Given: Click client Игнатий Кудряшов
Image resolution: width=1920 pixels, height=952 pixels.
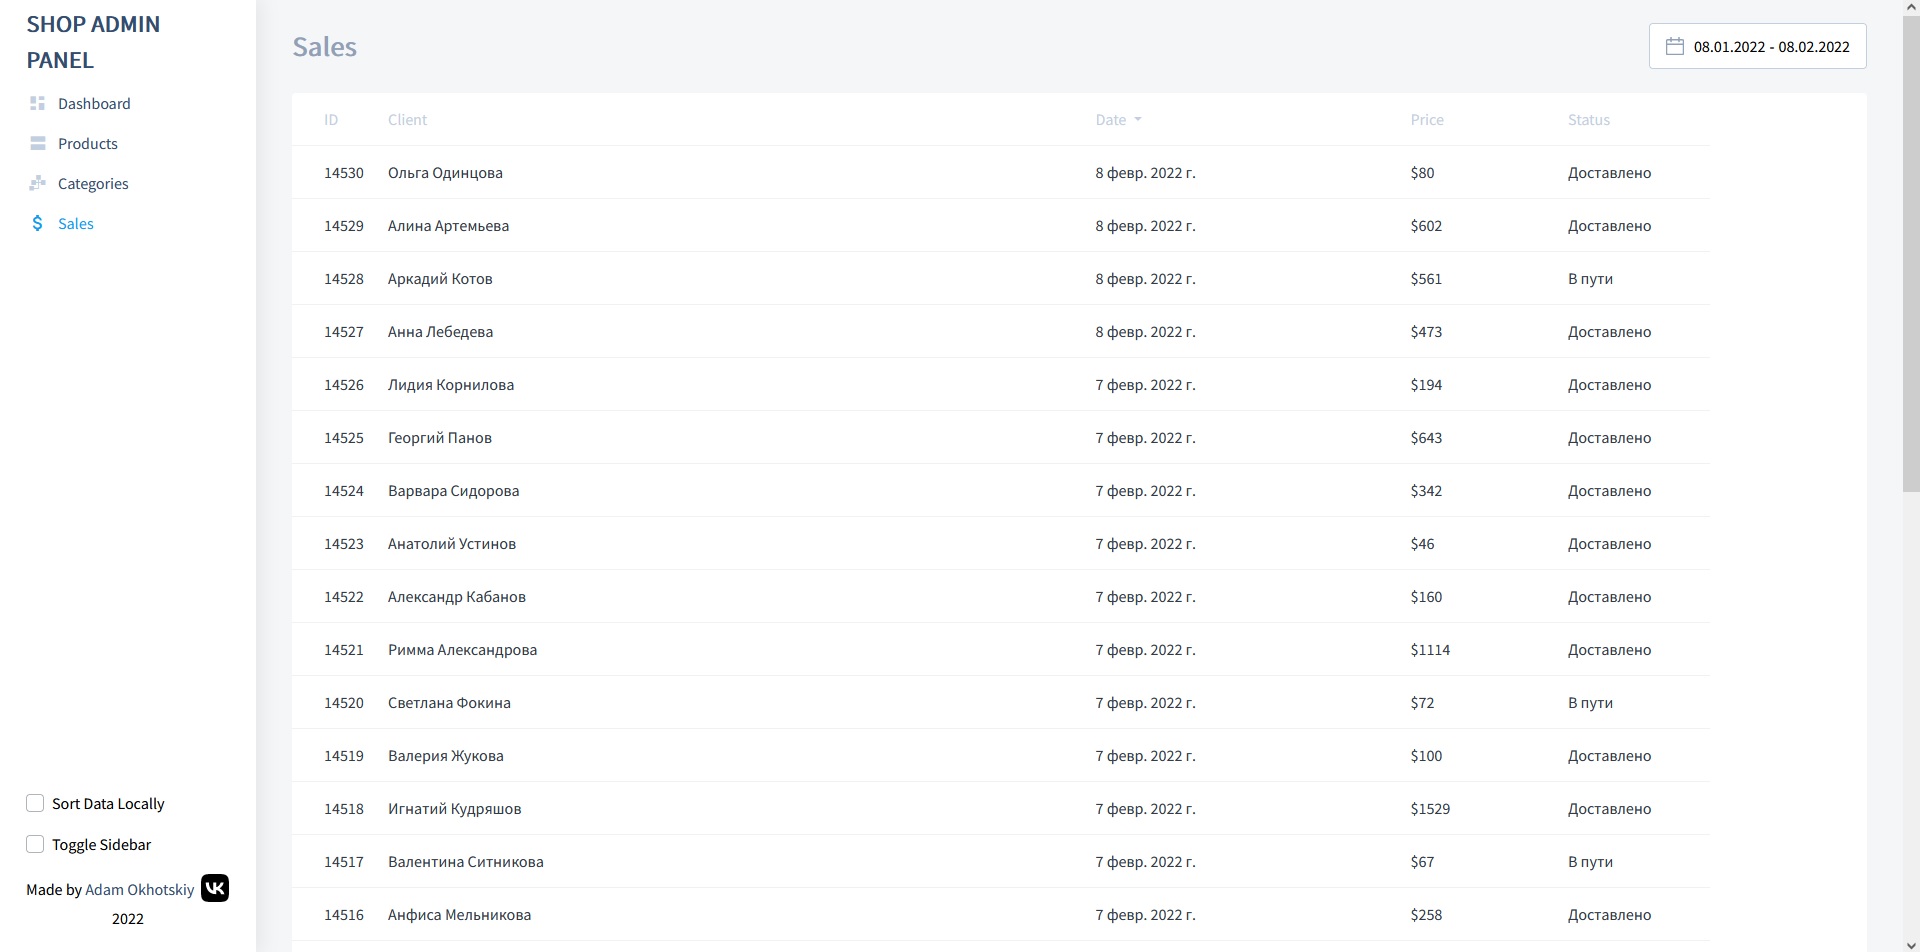Looking at the screenshot, I should click(454, 809).
